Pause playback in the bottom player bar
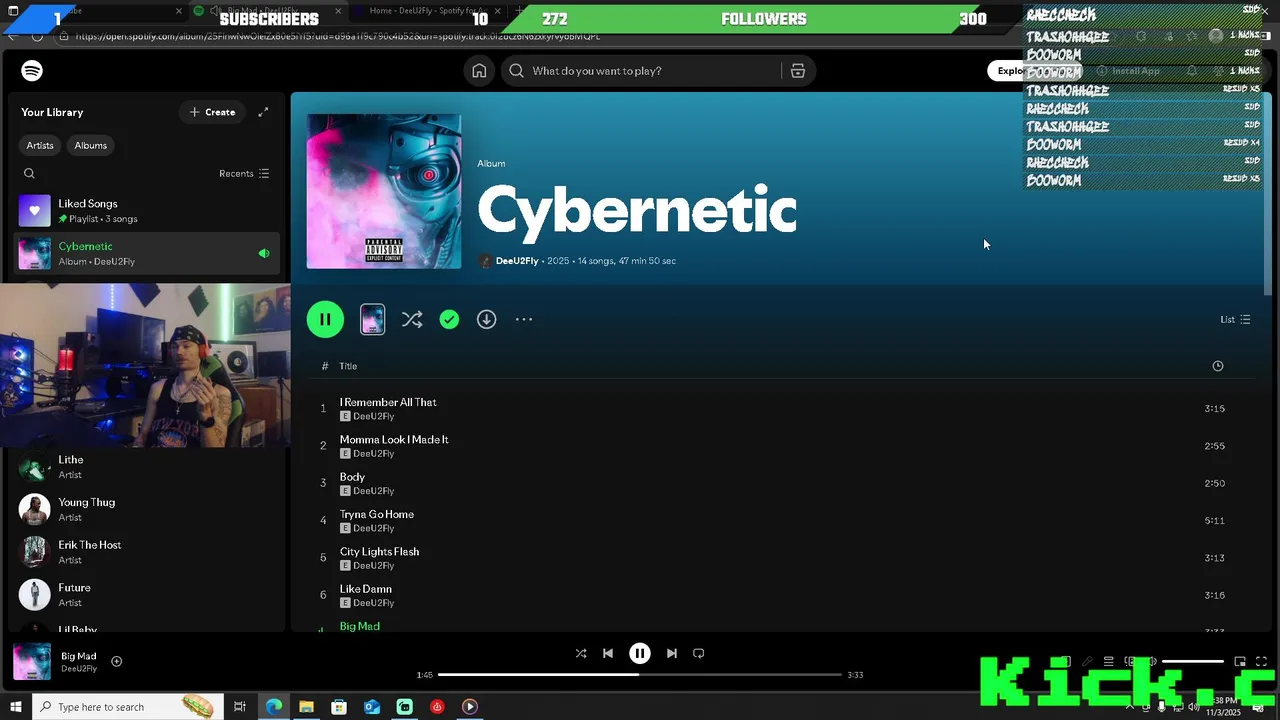Image resolution: width=1280 pixels, height=720 pixels. click(x=640, y=653)
